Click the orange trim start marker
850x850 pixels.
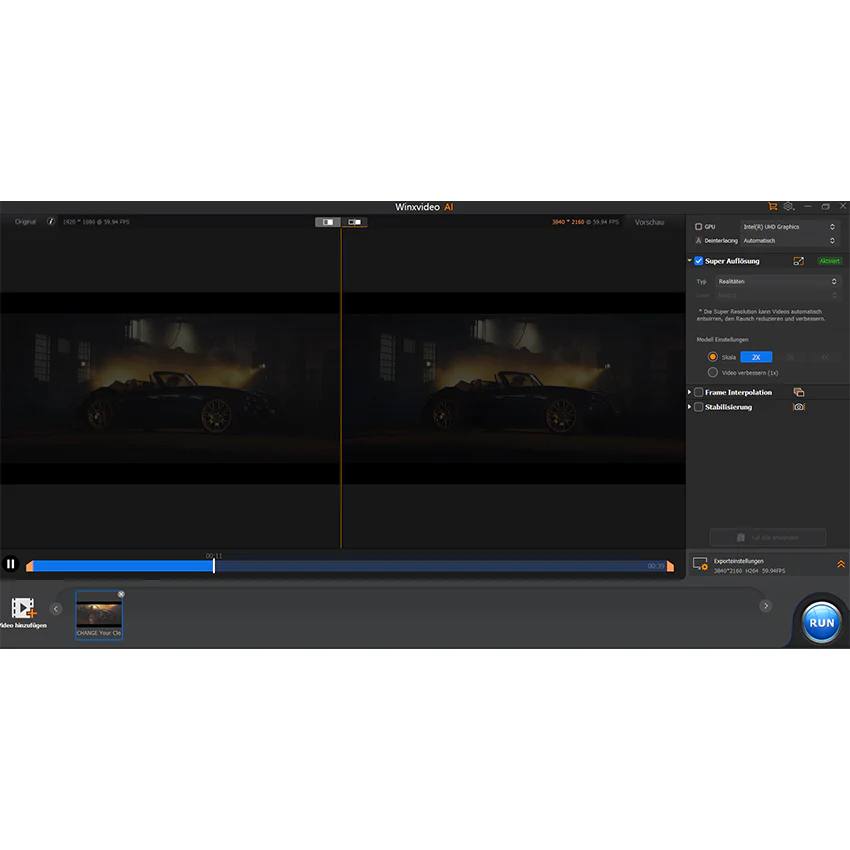(29, 566)
